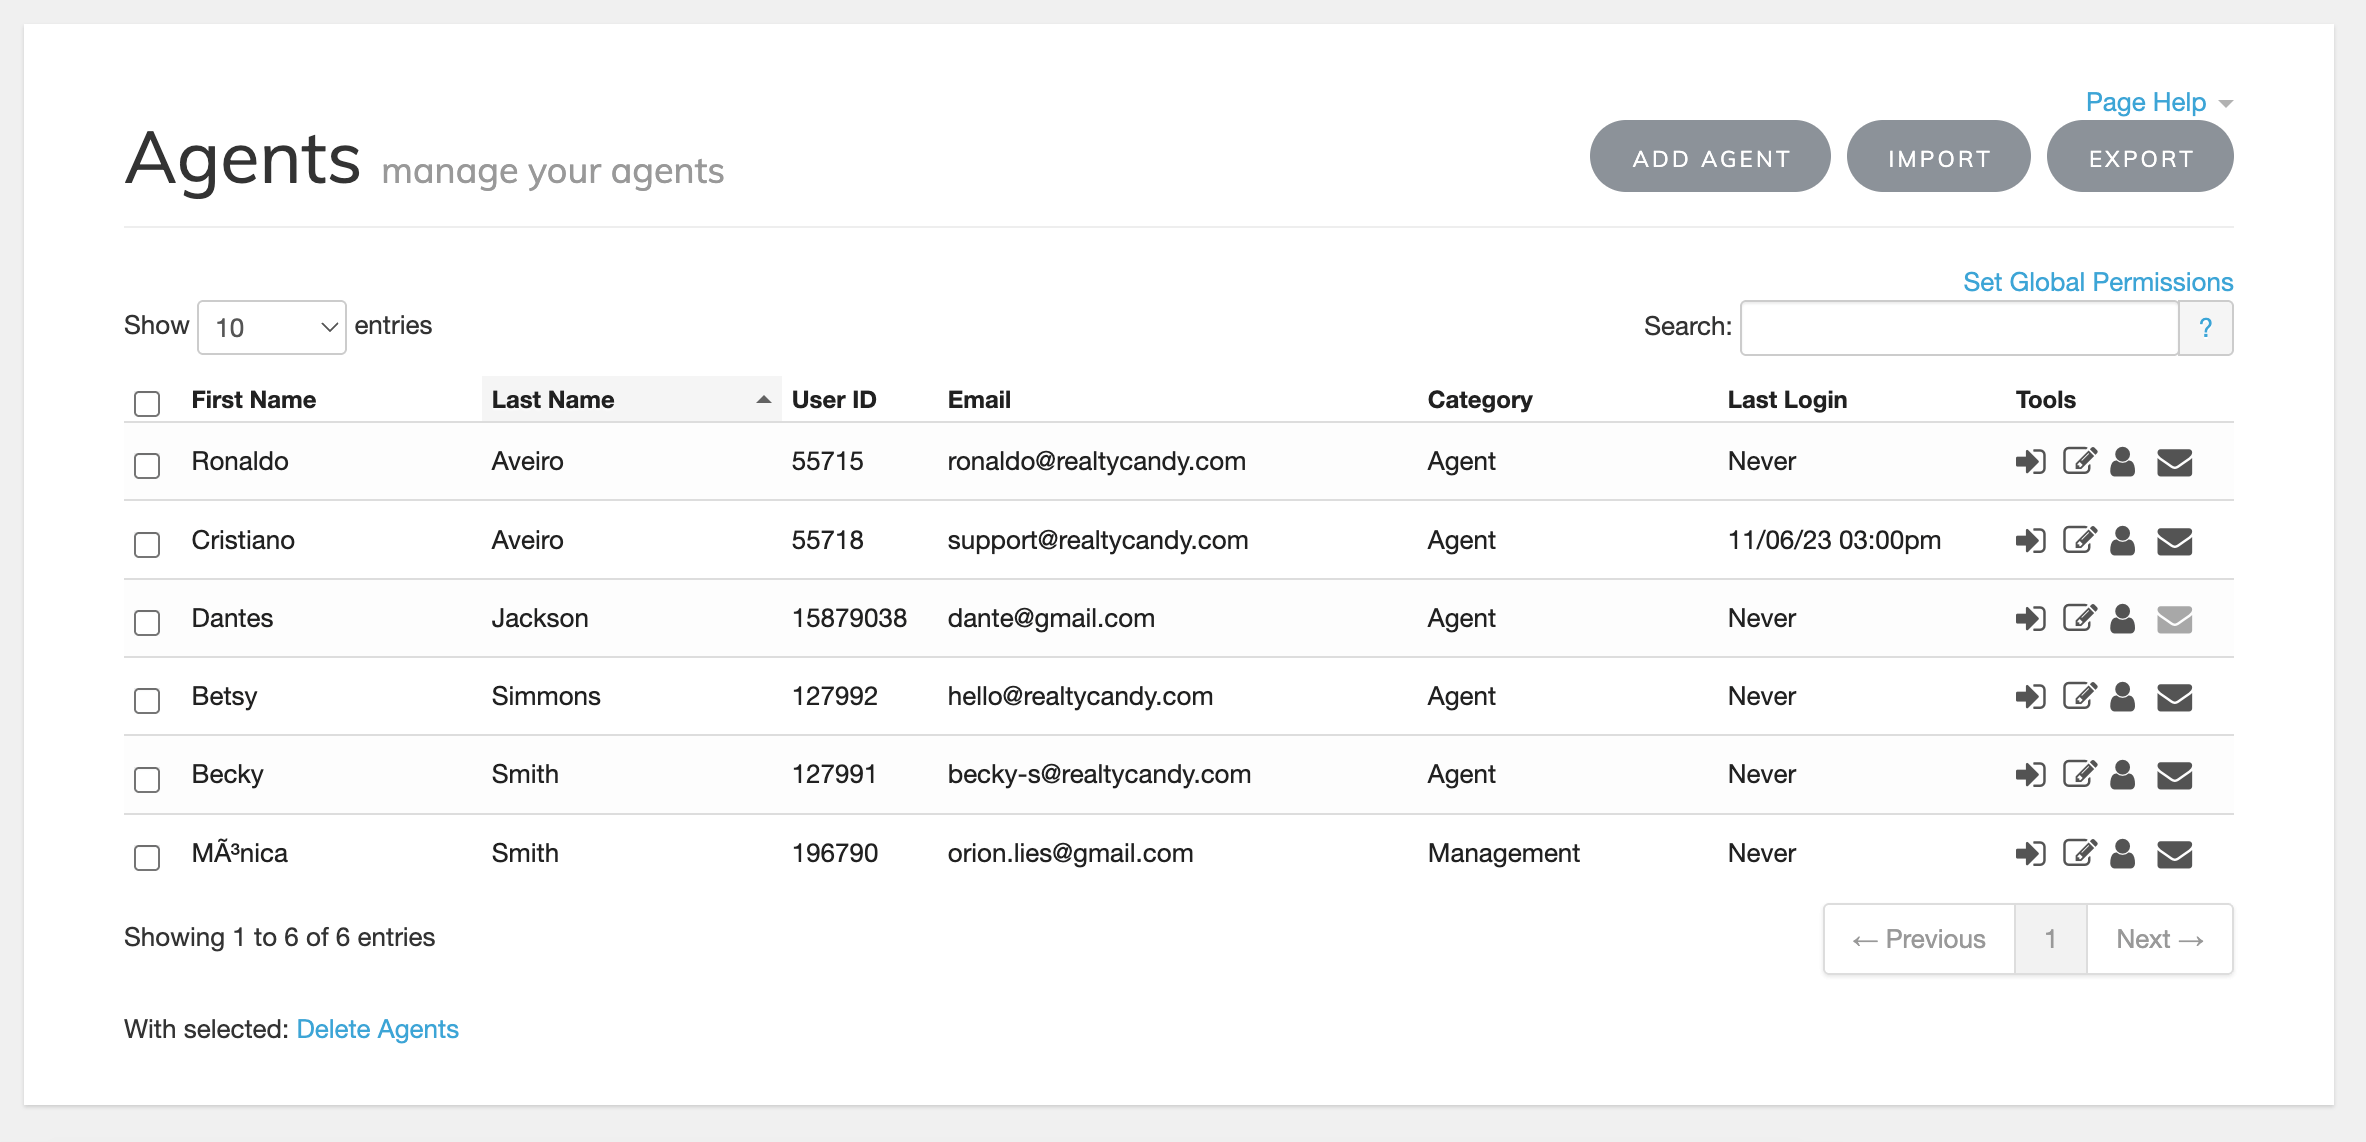Go to page 1 in pagination
Viewport: 2366px width, 1142px height.
2050,939
